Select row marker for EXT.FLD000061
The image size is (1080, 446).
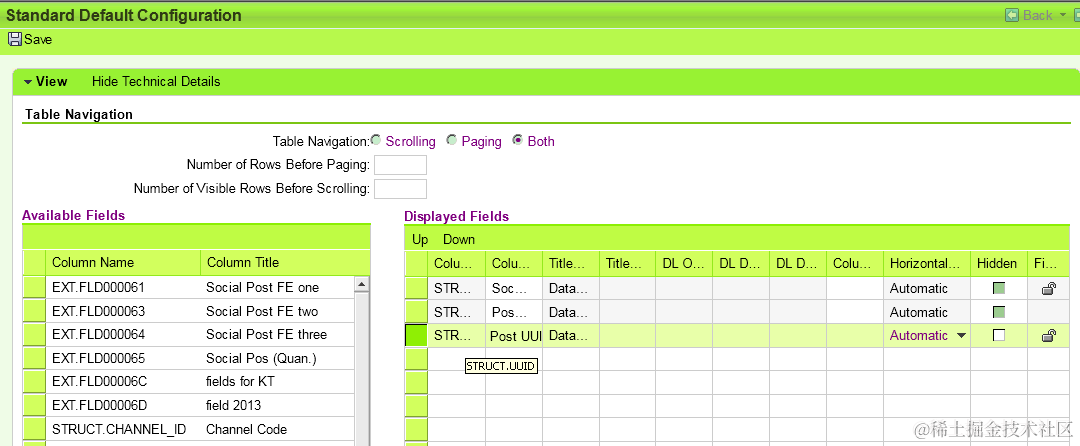tap(34, 288)
